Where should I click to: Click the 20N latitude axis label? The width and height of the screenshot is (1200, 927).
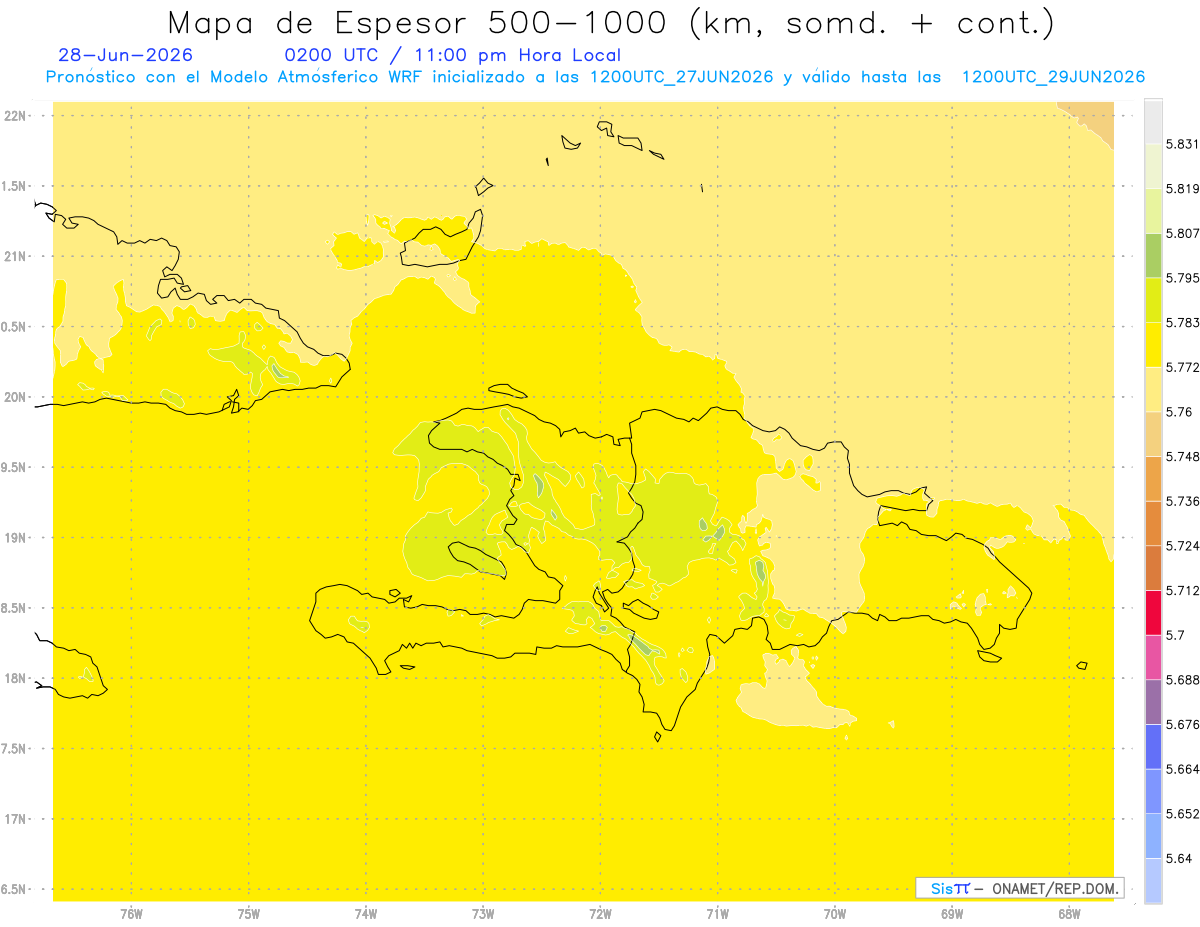[x=14, y=397]
